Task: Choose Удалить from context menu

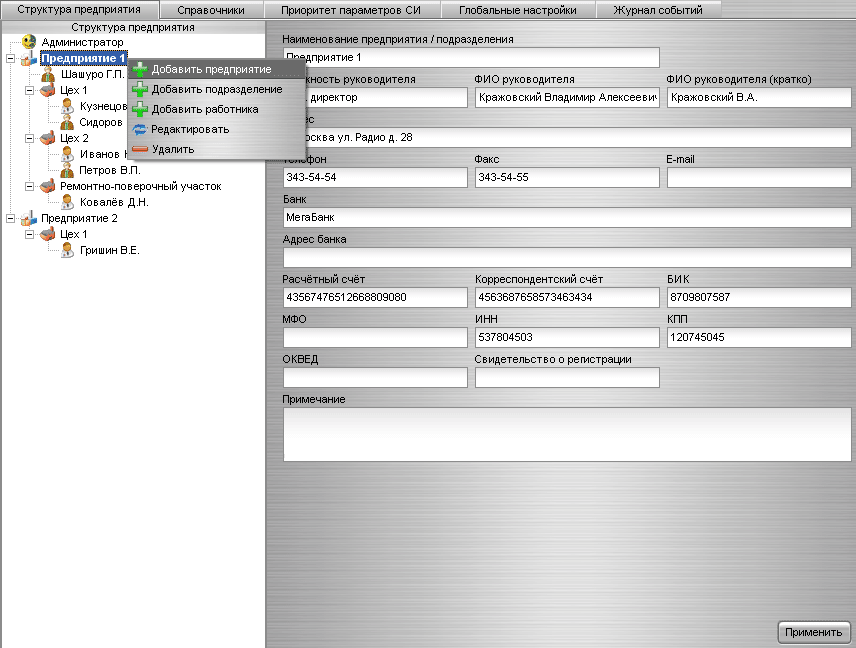Action: 217,149
